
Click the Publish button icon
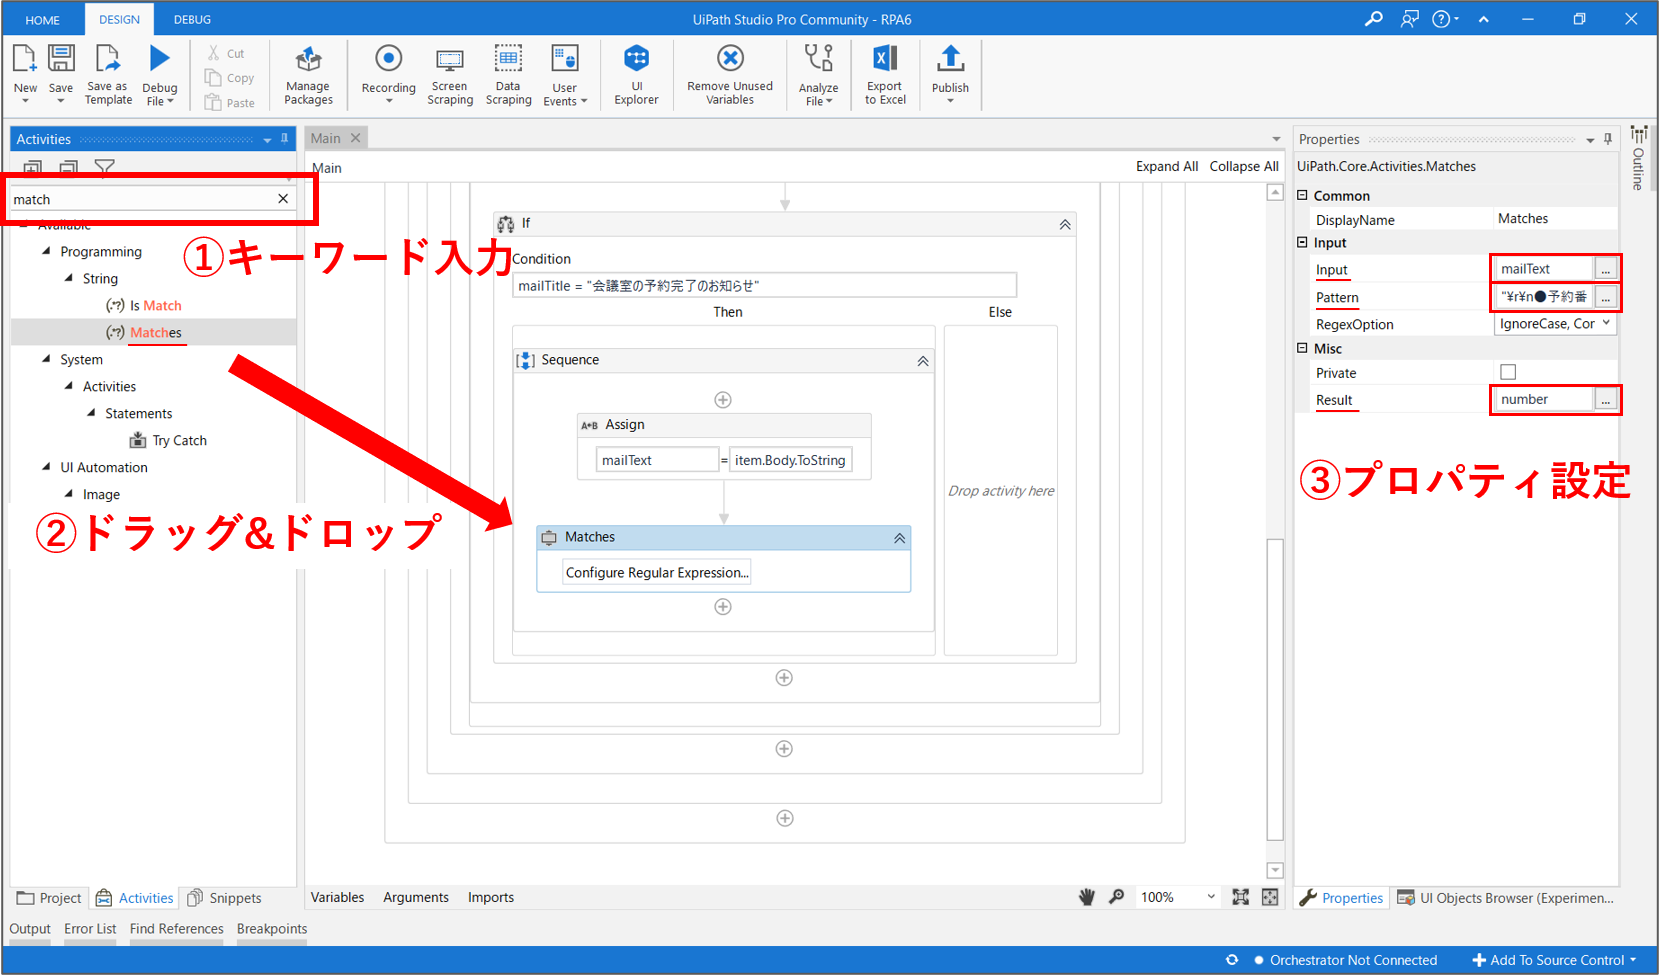tap(950, 59)
